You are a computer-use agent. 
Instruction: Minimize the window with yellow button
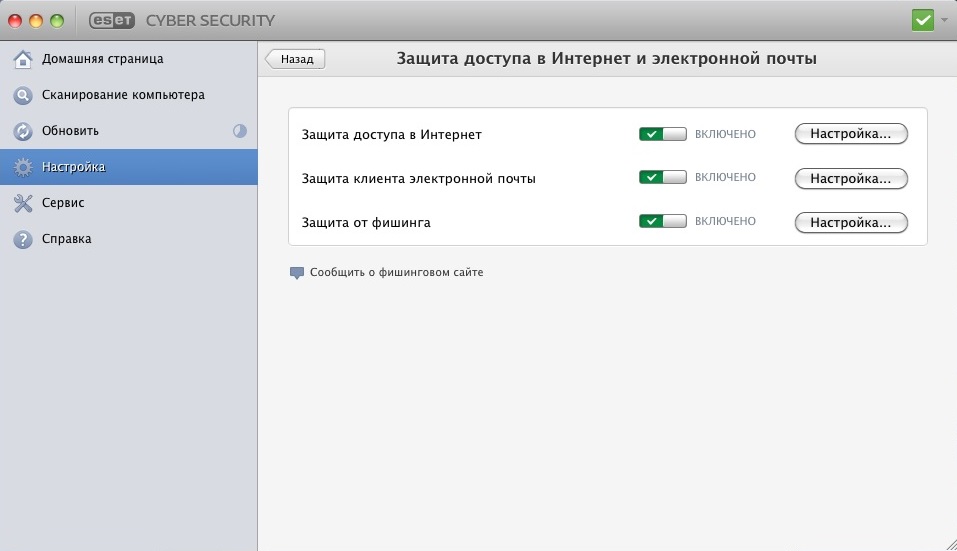coord(36,21)
